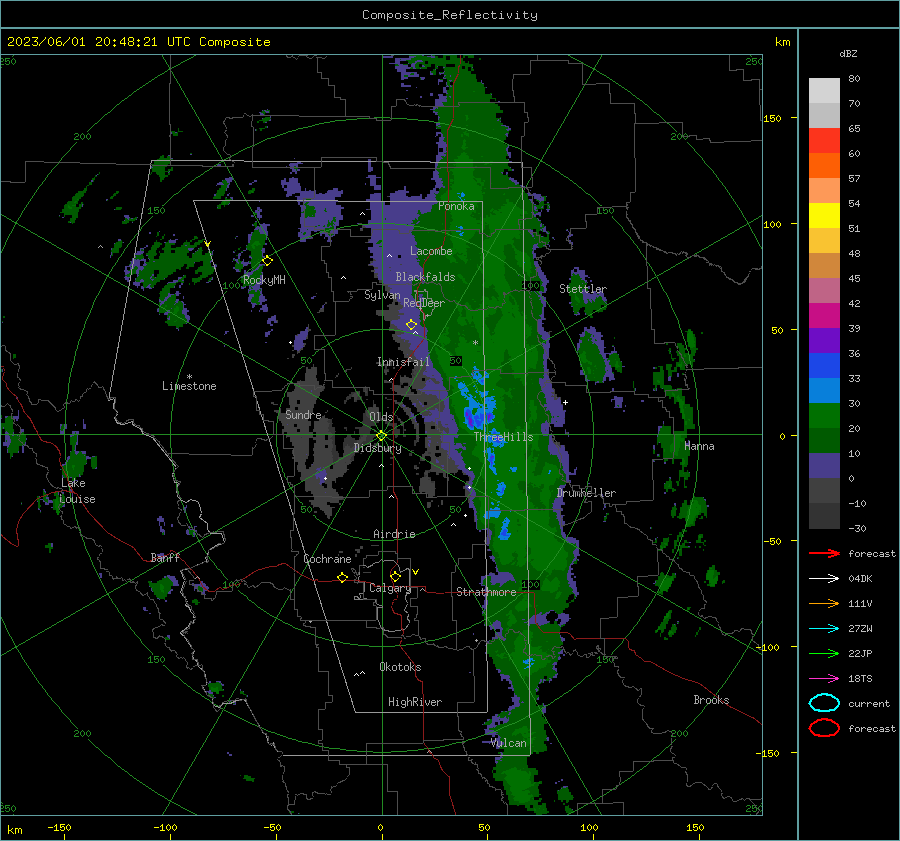Click the Limestone label
Screen dimensions: 900x841
point(189,386)
